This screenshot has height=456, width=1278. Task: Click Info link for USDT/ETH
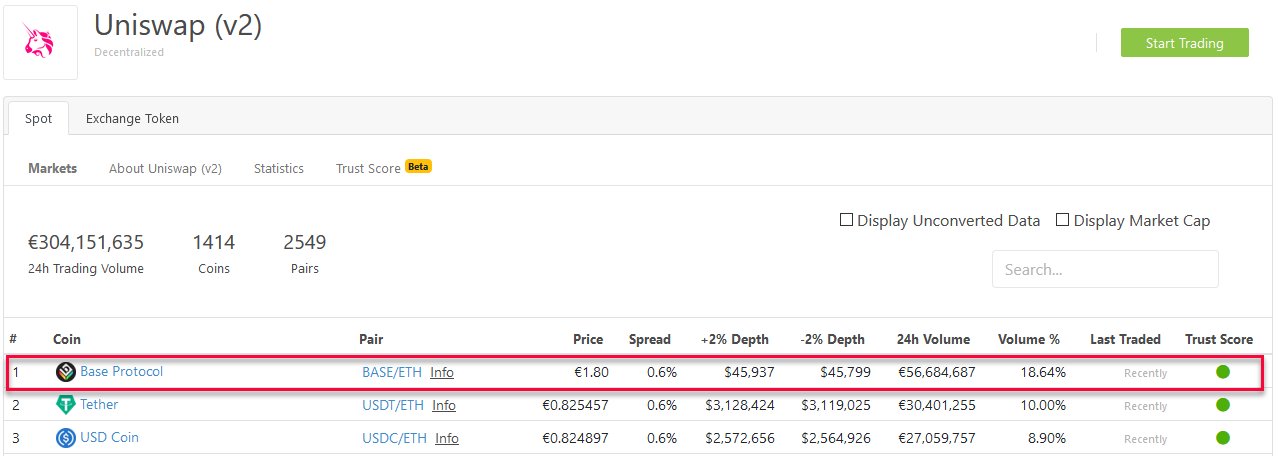[444, 405]
